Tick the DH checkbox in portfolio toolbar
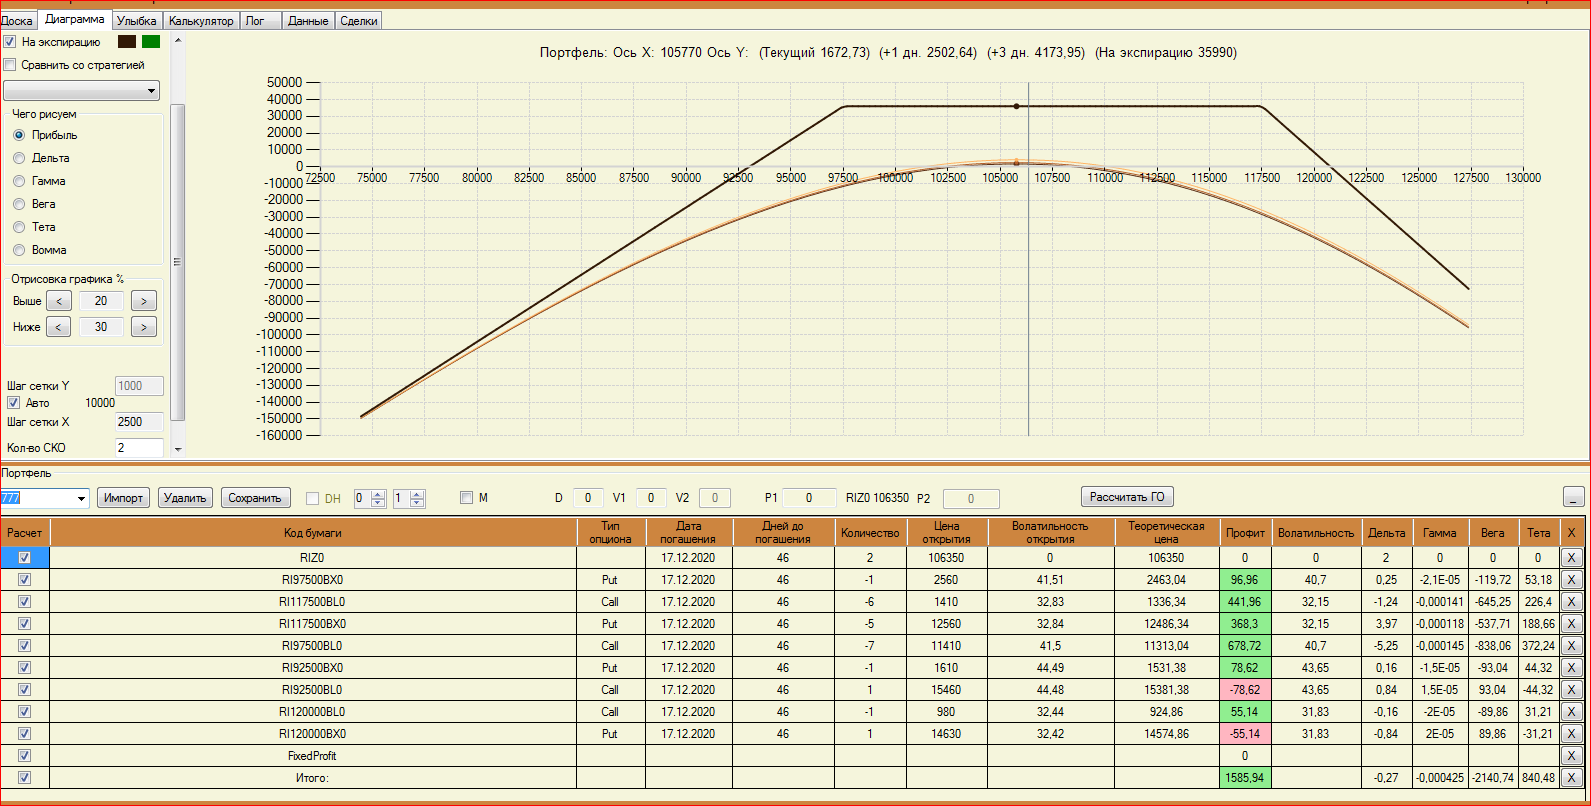The width and height of the screenshot is (1591, 806). pos(312,498)
